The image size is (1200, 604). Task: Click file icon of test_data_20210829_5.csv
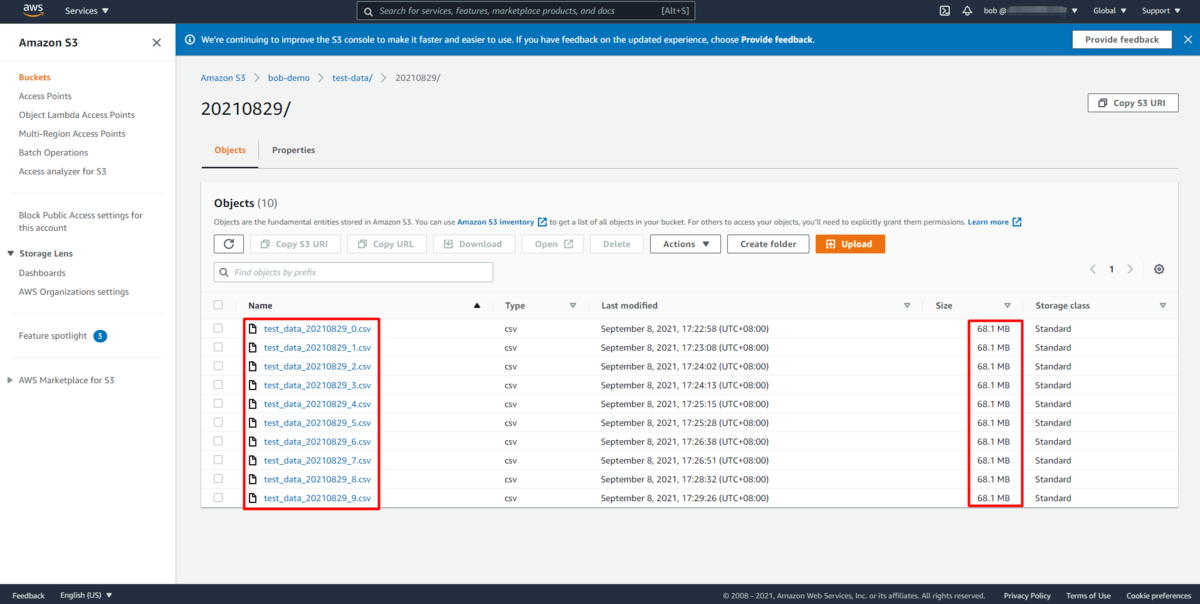point(253,423)
